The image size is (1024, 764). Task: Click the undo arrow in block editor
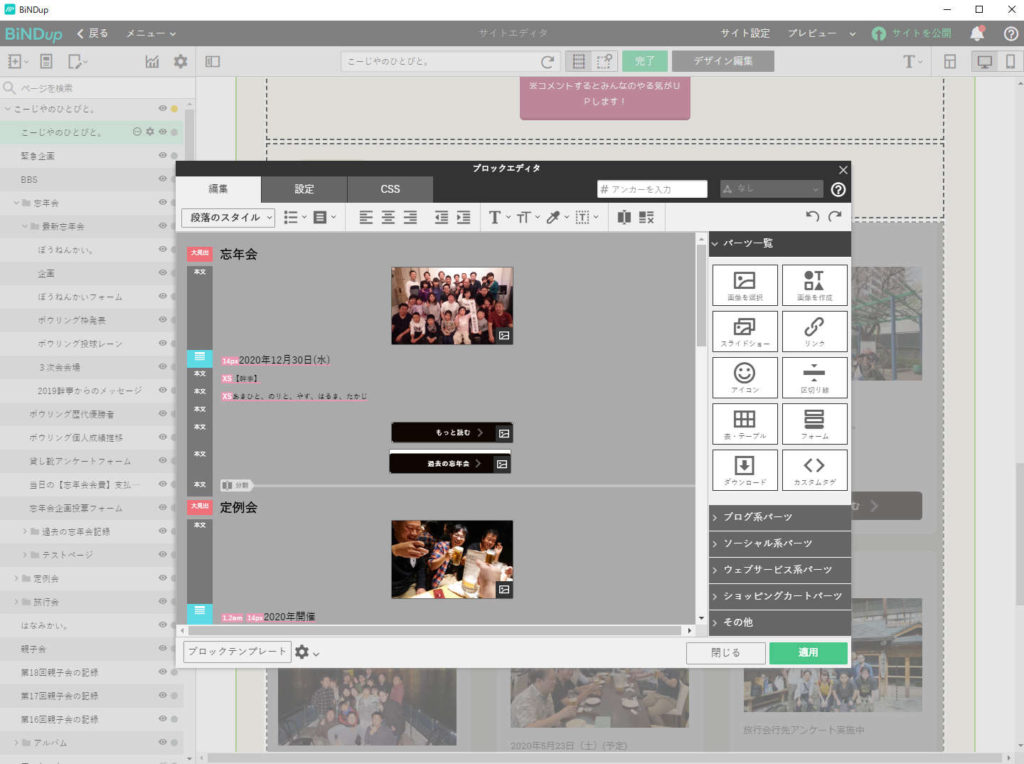pos(812,217)
